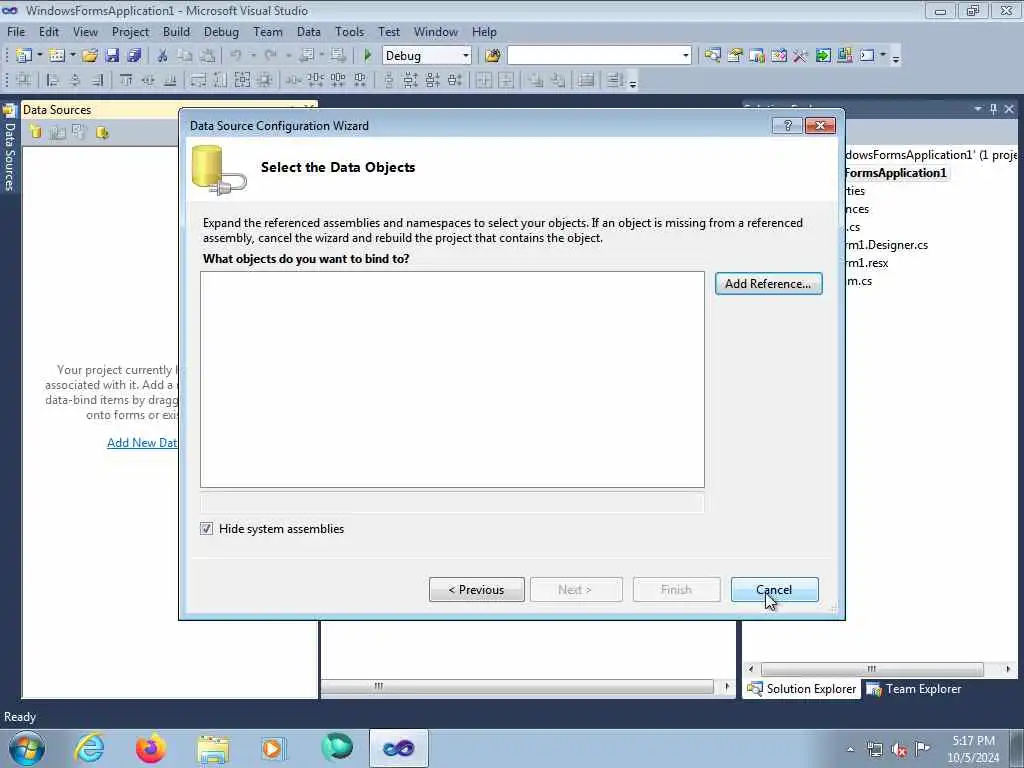Click the Start Debugging green arrow

(x=368, y=56)
